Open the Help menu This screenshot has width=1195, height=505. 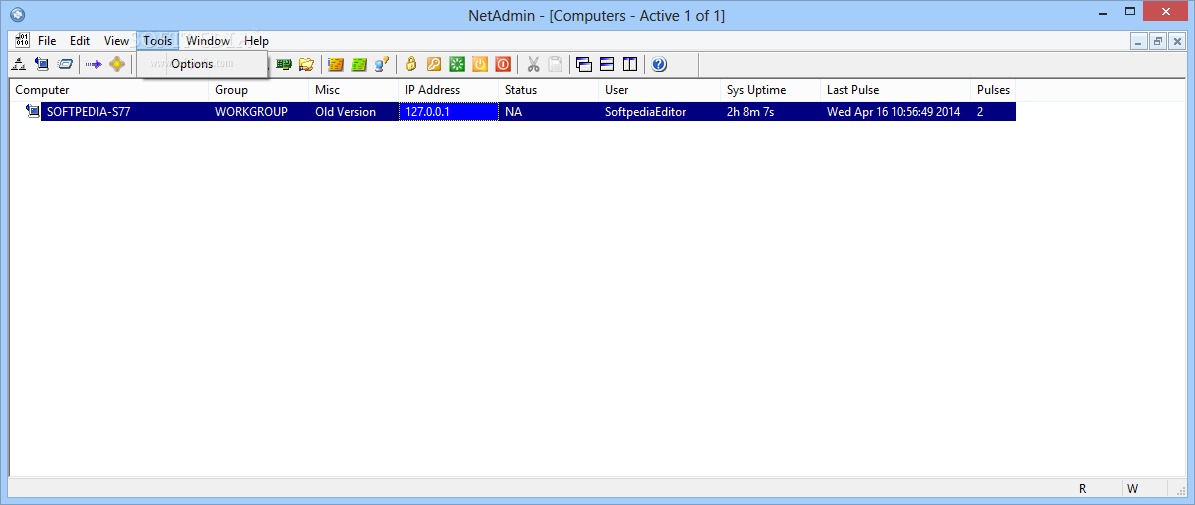pyautogui.click(x=257, y=41)
